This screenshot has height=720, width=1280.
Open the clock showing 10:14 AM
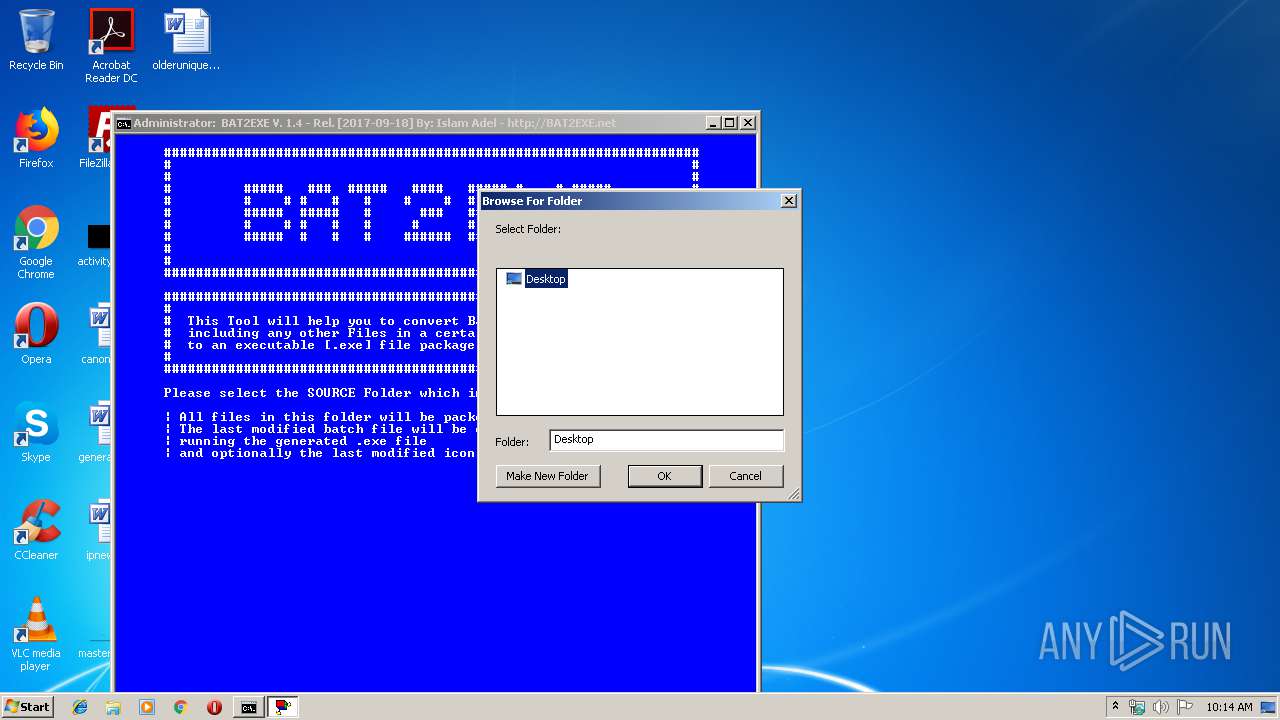point(1229,707)
